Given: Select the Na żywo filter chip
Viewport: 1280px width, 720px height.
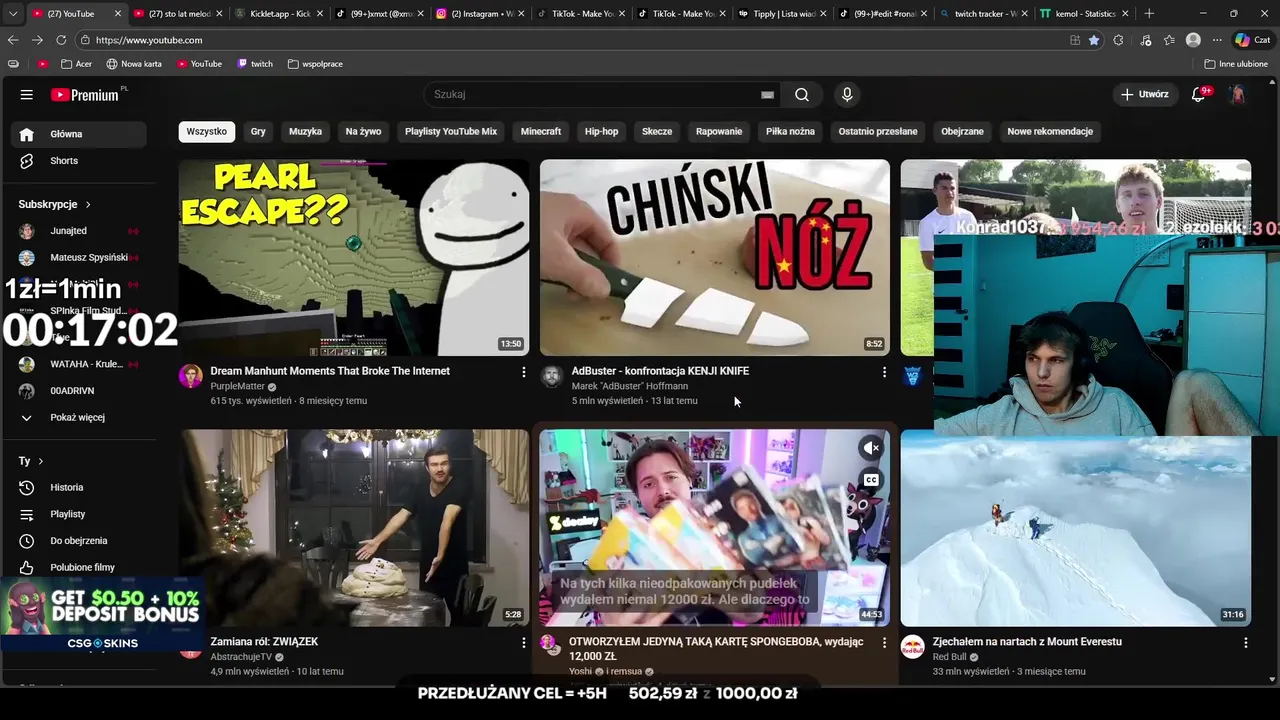Looking at the screenshot, I should 363,132.
